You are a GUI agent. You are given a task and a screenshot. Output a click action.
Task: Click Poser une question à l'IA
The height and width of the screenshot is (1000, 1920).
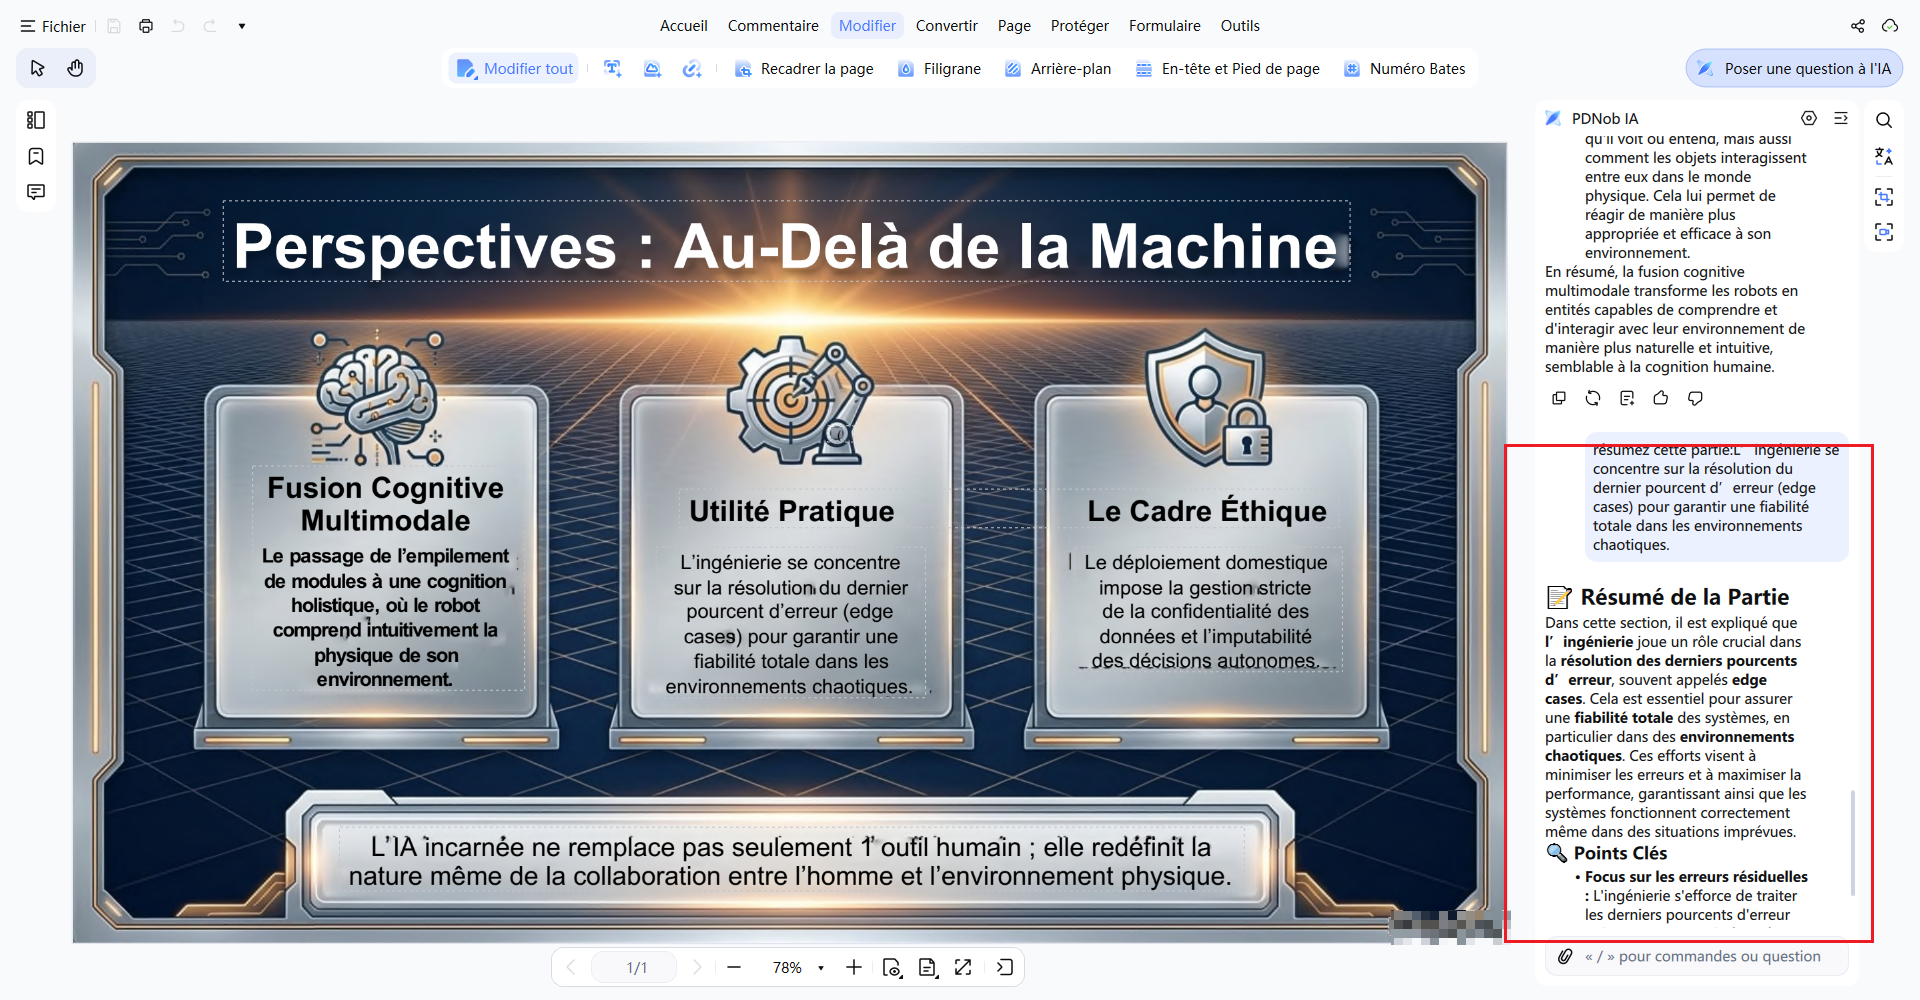[1794, 69]
